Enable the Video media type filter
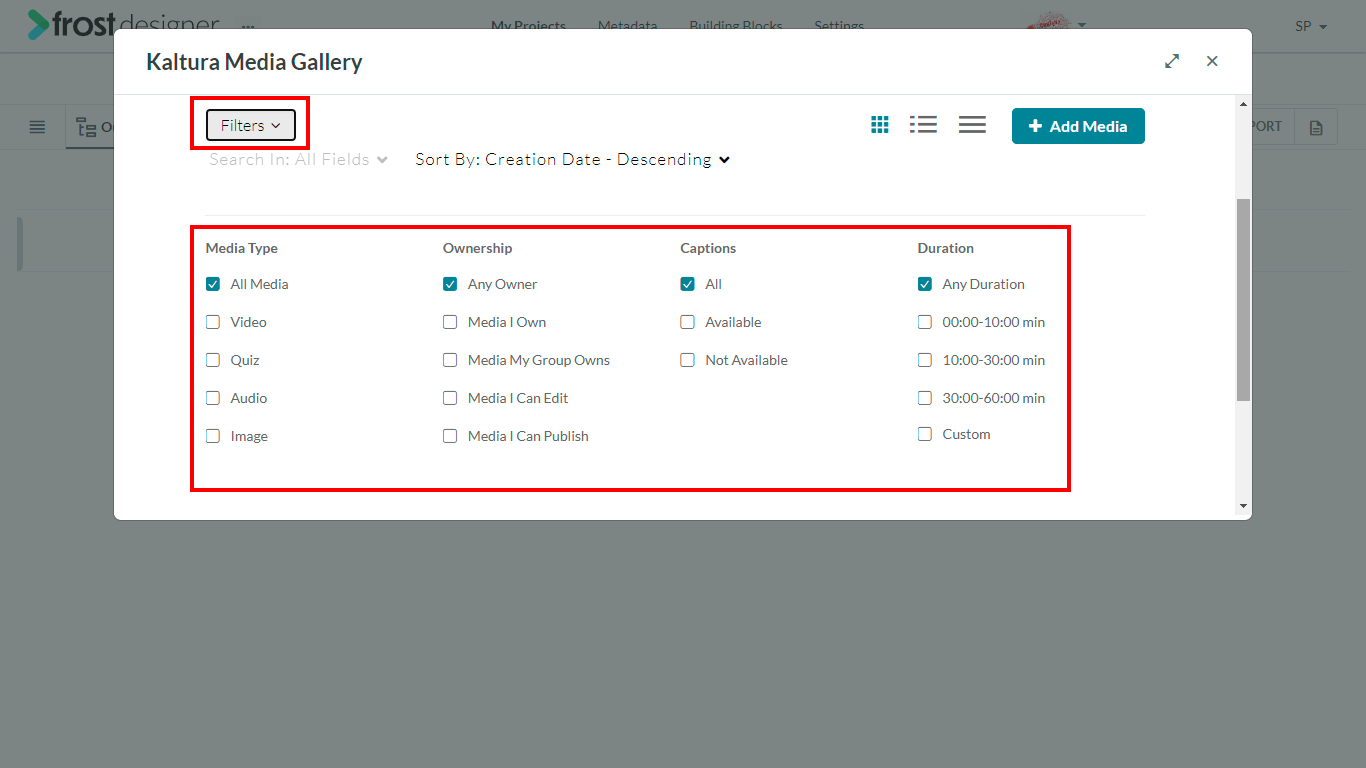Viewport: 1366px width, 768px height. click(x=212, y=321)
